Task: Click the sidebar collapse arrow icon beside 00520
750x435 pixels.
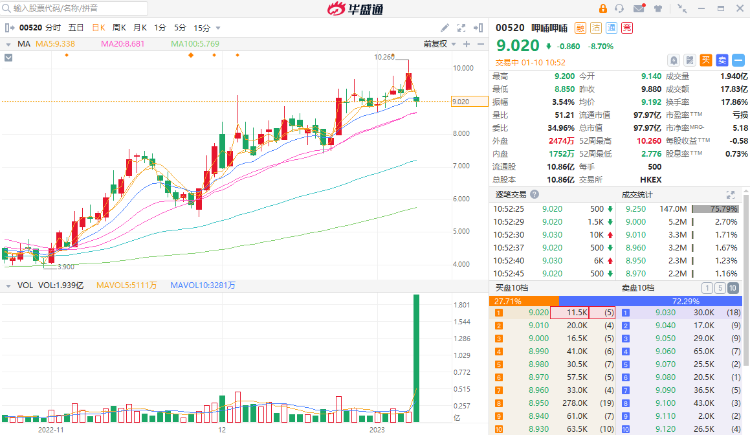Action: coord(9,28)
